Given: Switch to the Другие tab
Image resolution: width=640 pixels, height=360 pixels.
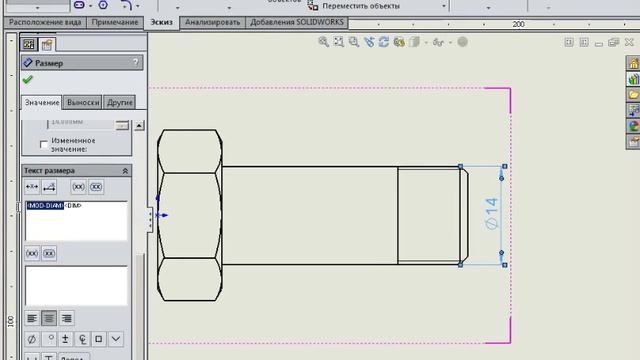Looking at the screenshot, I should click(x=120, y=102).
